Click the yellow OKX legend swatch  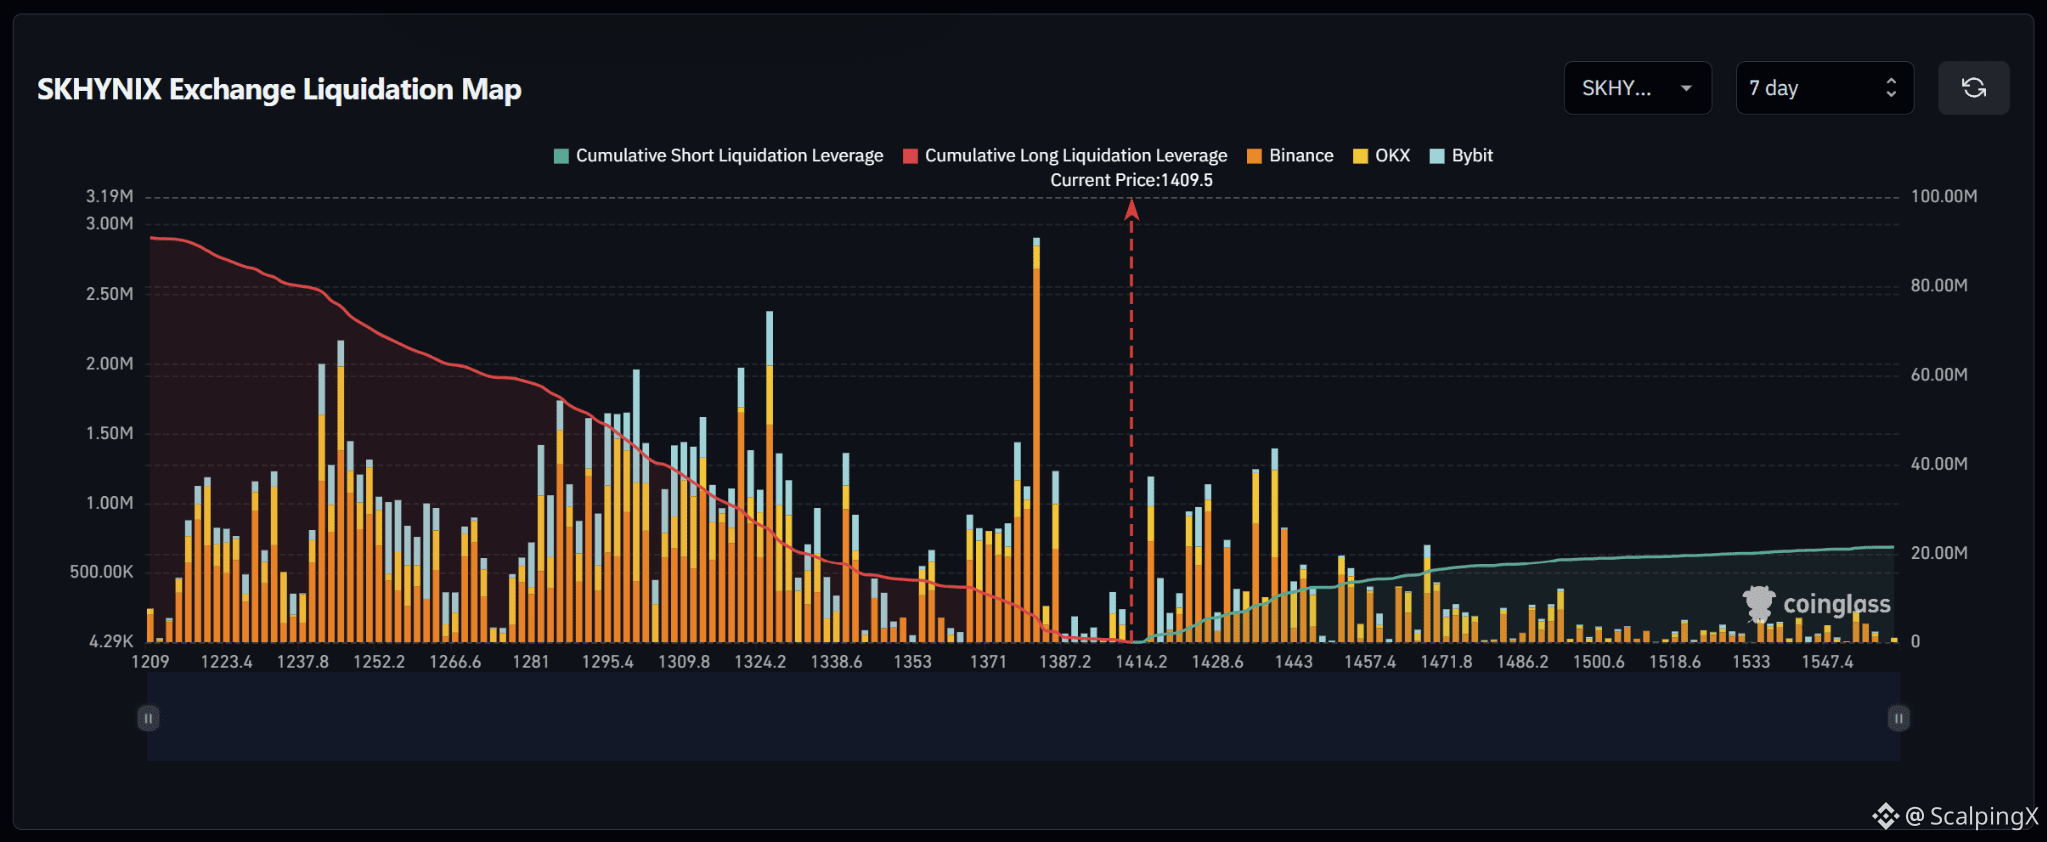point(1360,156)
